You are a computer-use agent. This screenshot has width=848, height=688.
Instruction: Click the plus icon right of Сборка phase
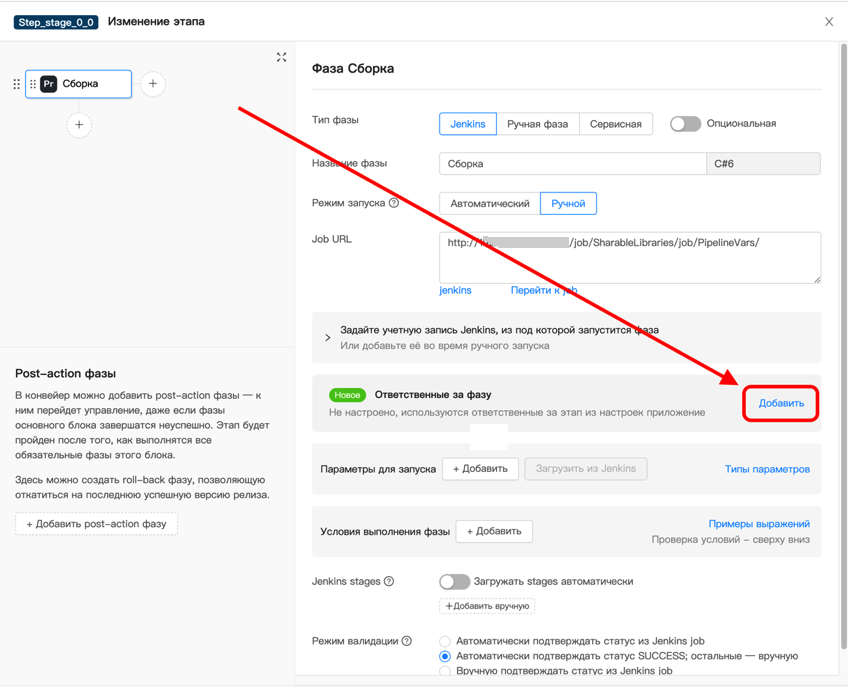[x=153, y=84]
